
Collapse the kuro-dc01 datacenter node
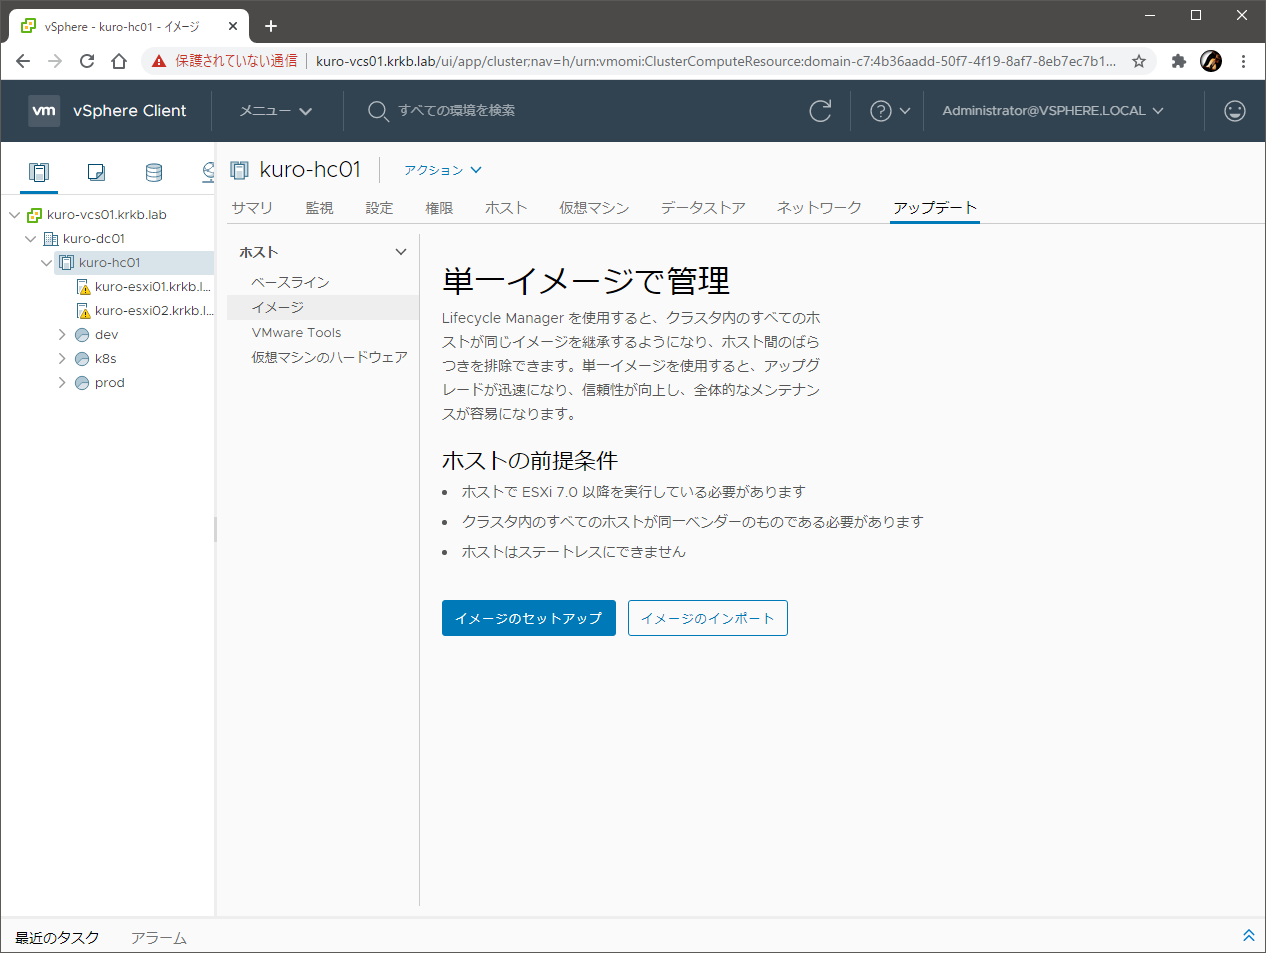click(30, 239)
